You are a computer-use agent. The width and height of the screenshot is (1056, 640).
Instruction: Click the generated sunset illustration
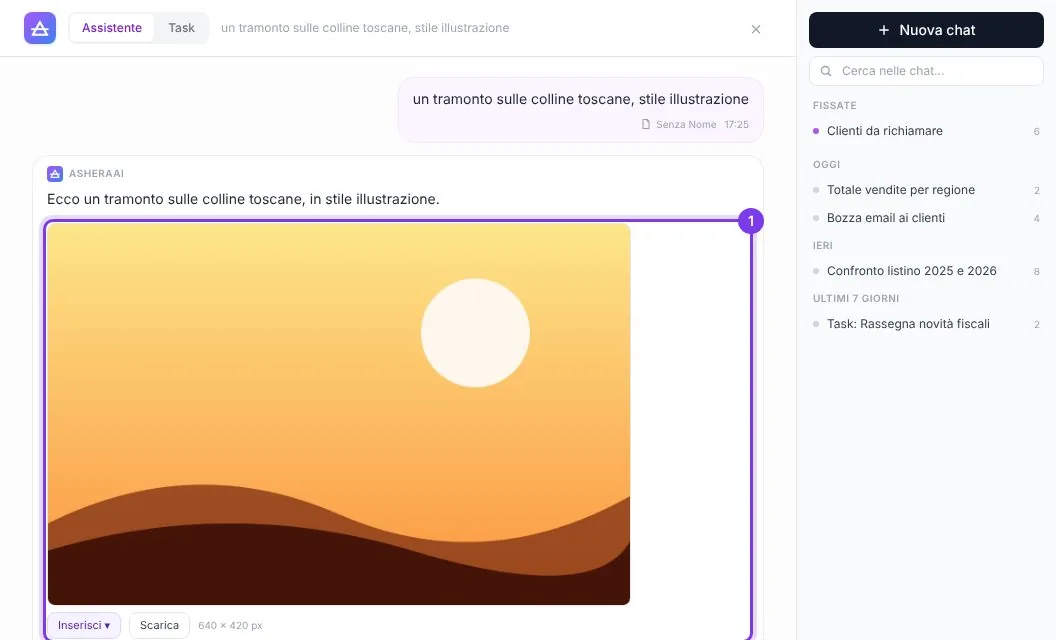click(x=339, y=414)
